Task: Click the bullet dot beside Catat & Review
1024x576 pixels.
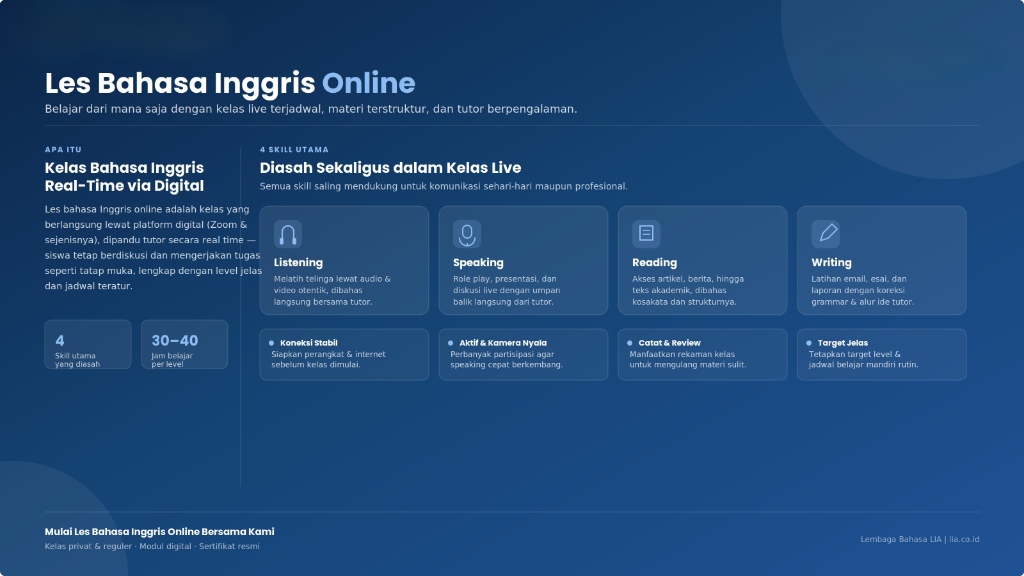Action: point(630,343)
